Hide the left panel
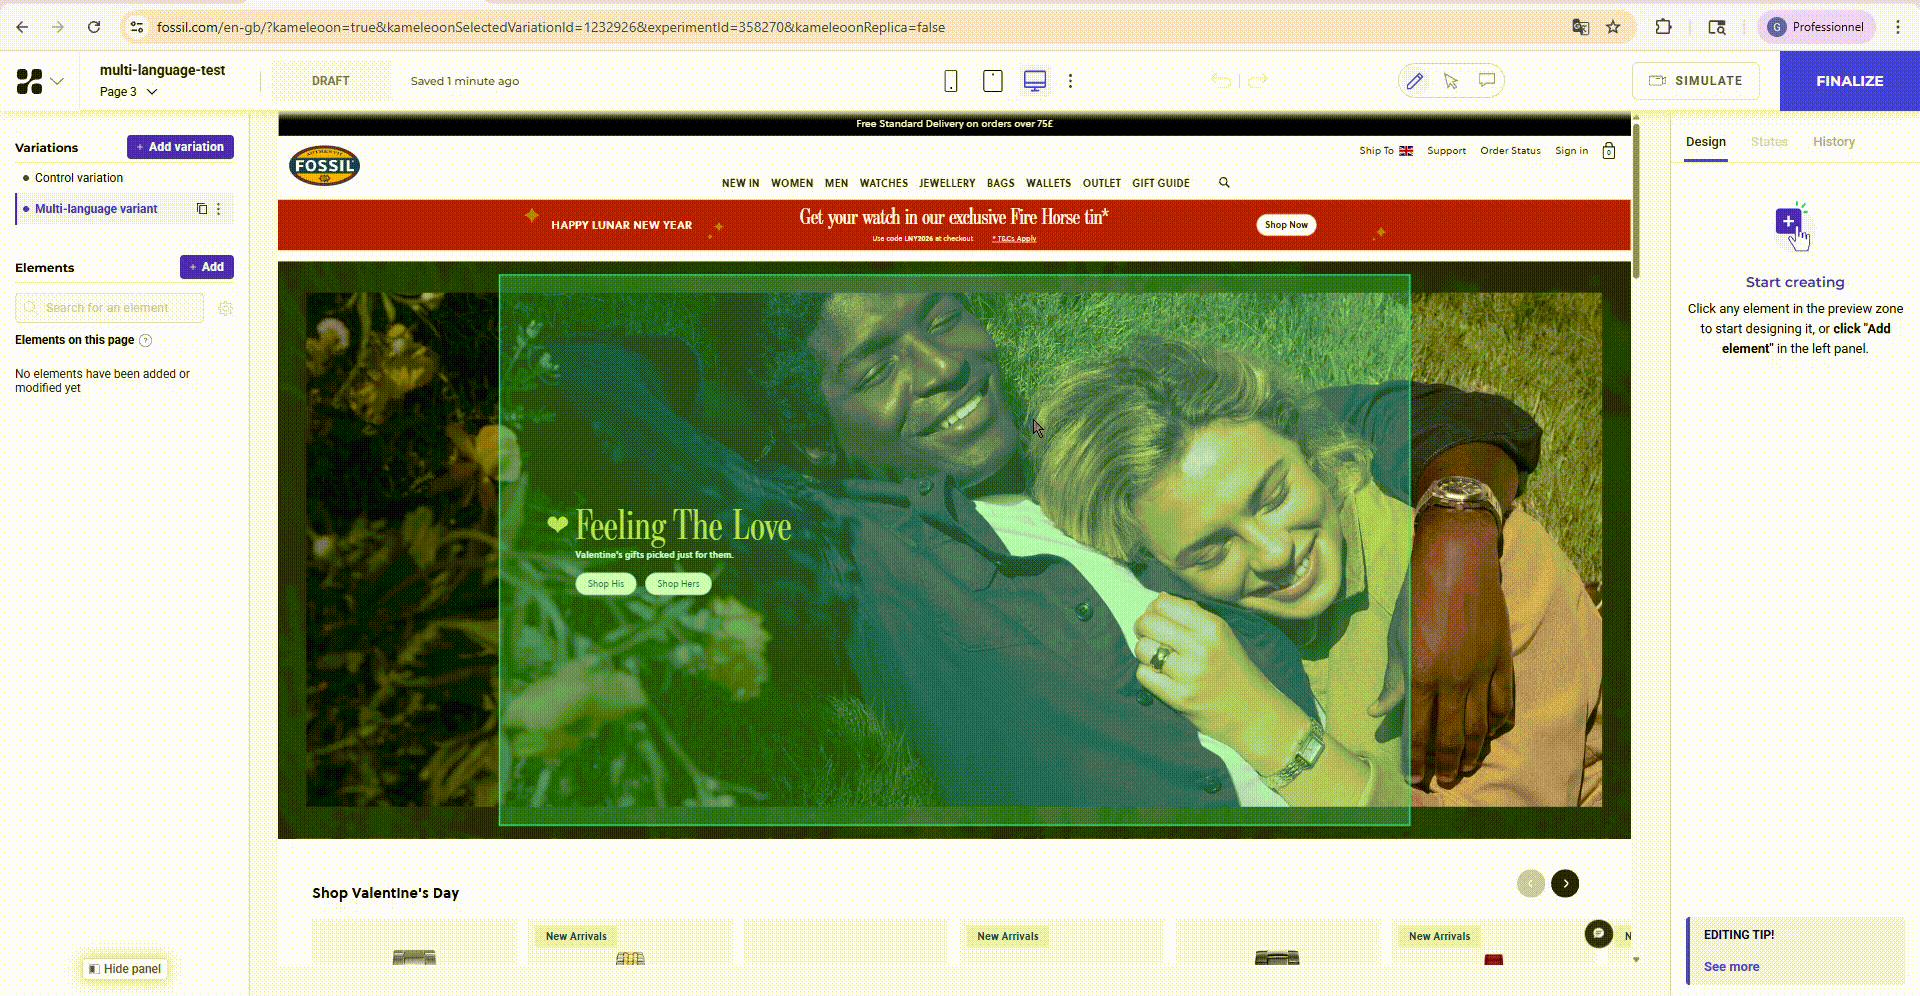The image size is (1920, 996). tap(125, 969)
